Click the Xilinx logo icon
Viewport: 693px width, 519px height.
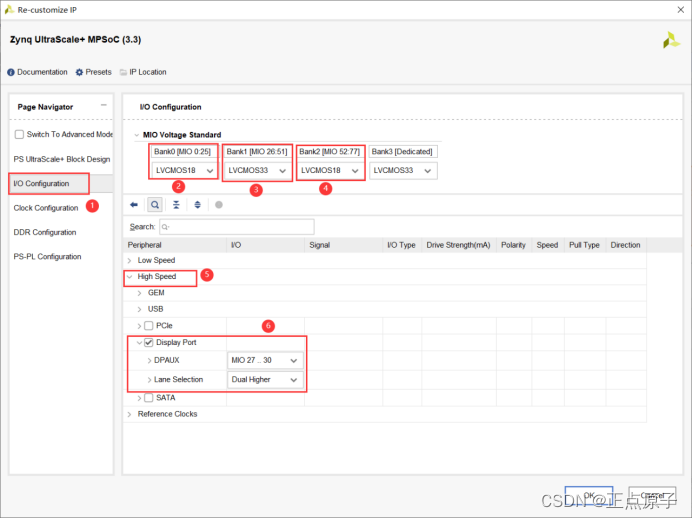(671, 40)
